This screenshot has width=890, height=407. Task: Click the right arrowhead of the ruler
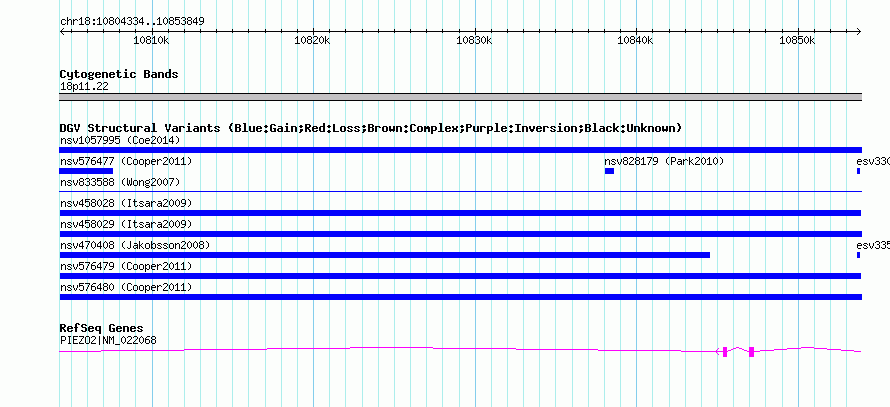click(x=859, y=31)
